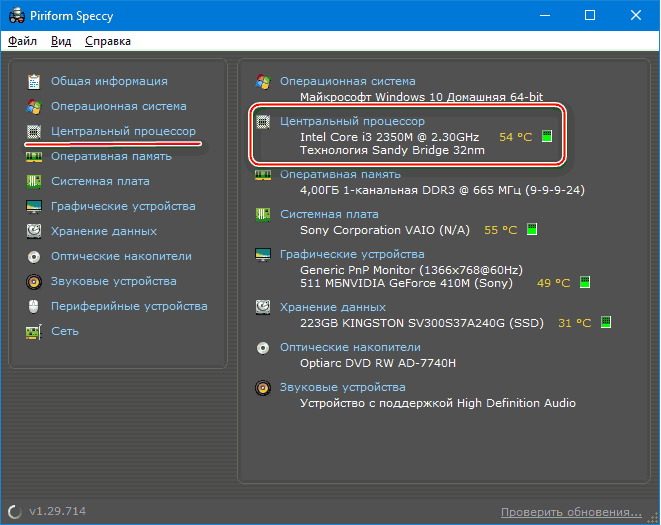This screenshot has width=661, height=525.
Task: Select Периферийные устройства in the sidebar
Action: coord(129,306)
